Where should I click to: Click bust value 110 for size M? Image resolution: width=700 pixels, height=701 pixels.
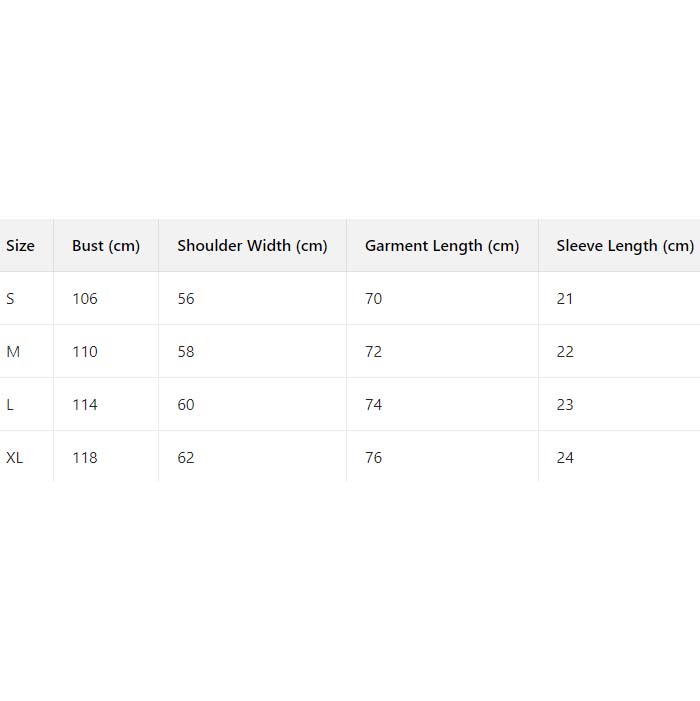(85, 352)
